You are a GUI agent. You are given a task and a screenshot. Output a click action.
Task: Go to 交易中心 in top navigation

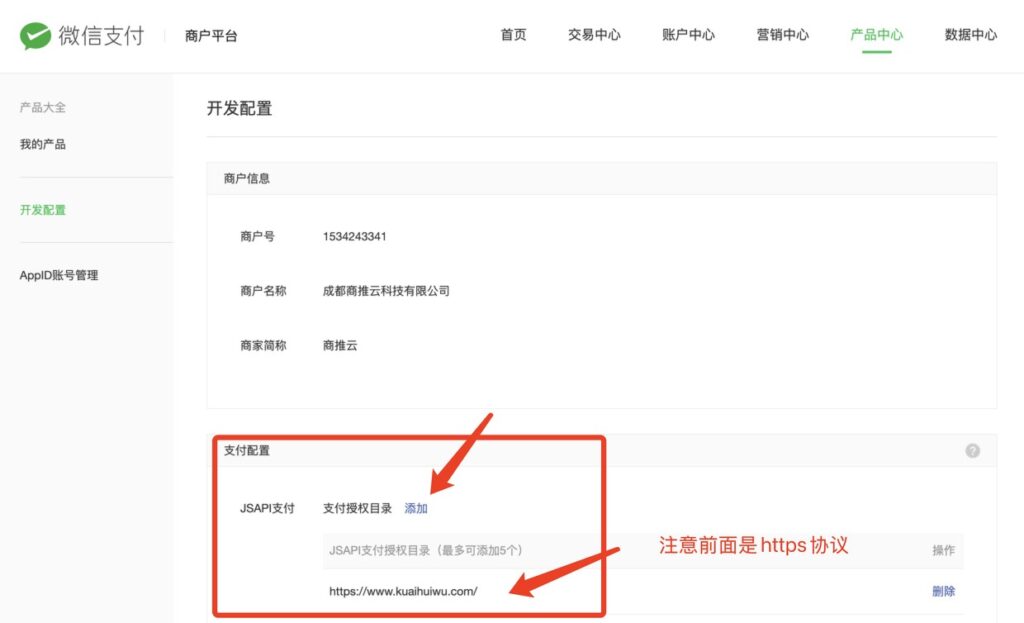pos(594,35)
